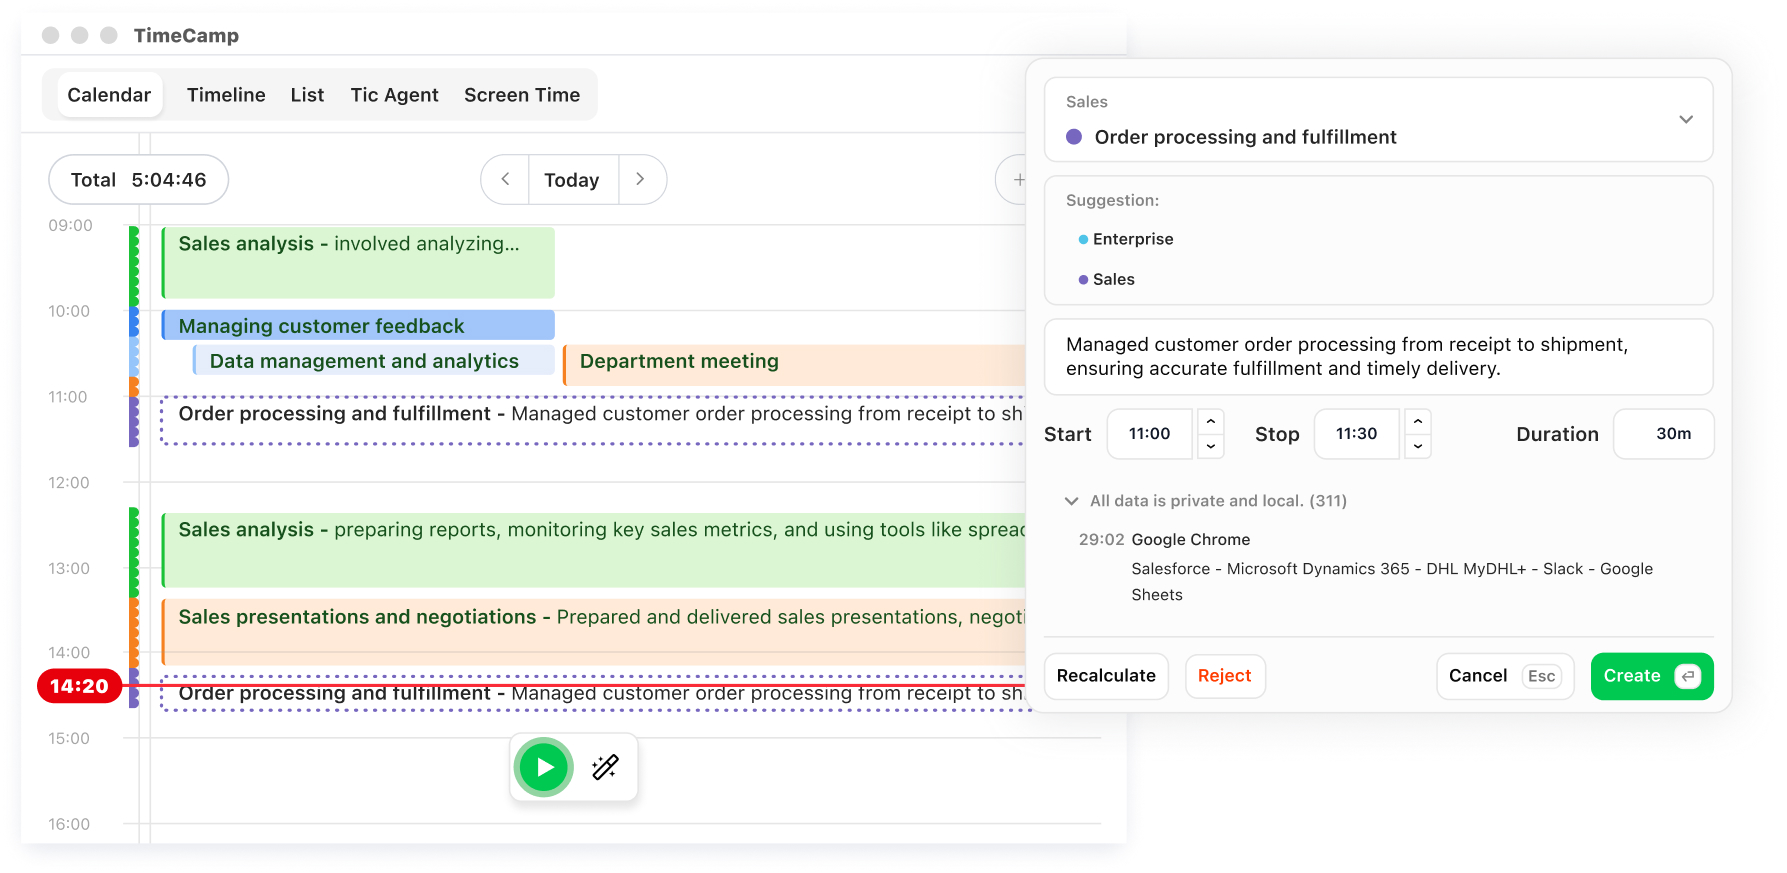Viewport: 1787px width, 873px height.
Task: Go to the previous day using left chevron
Action: tap(505, 180)
